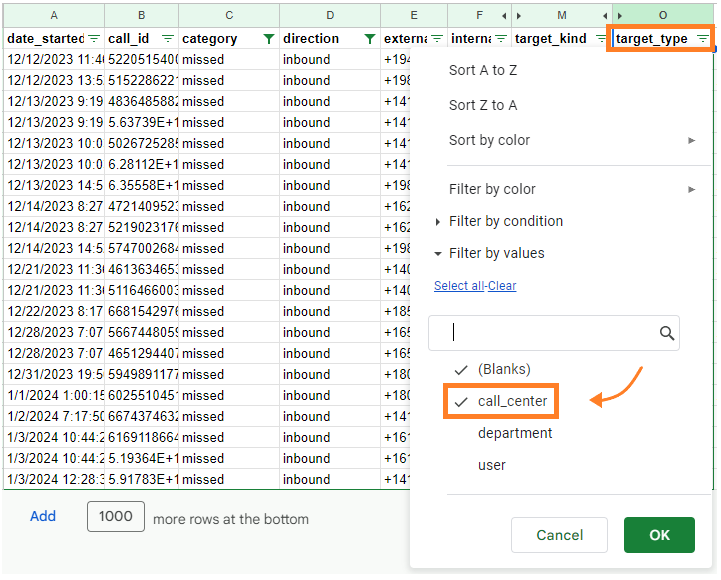Select the category header cell
This screenshot has height=580, width=721.
coord(229,39)
